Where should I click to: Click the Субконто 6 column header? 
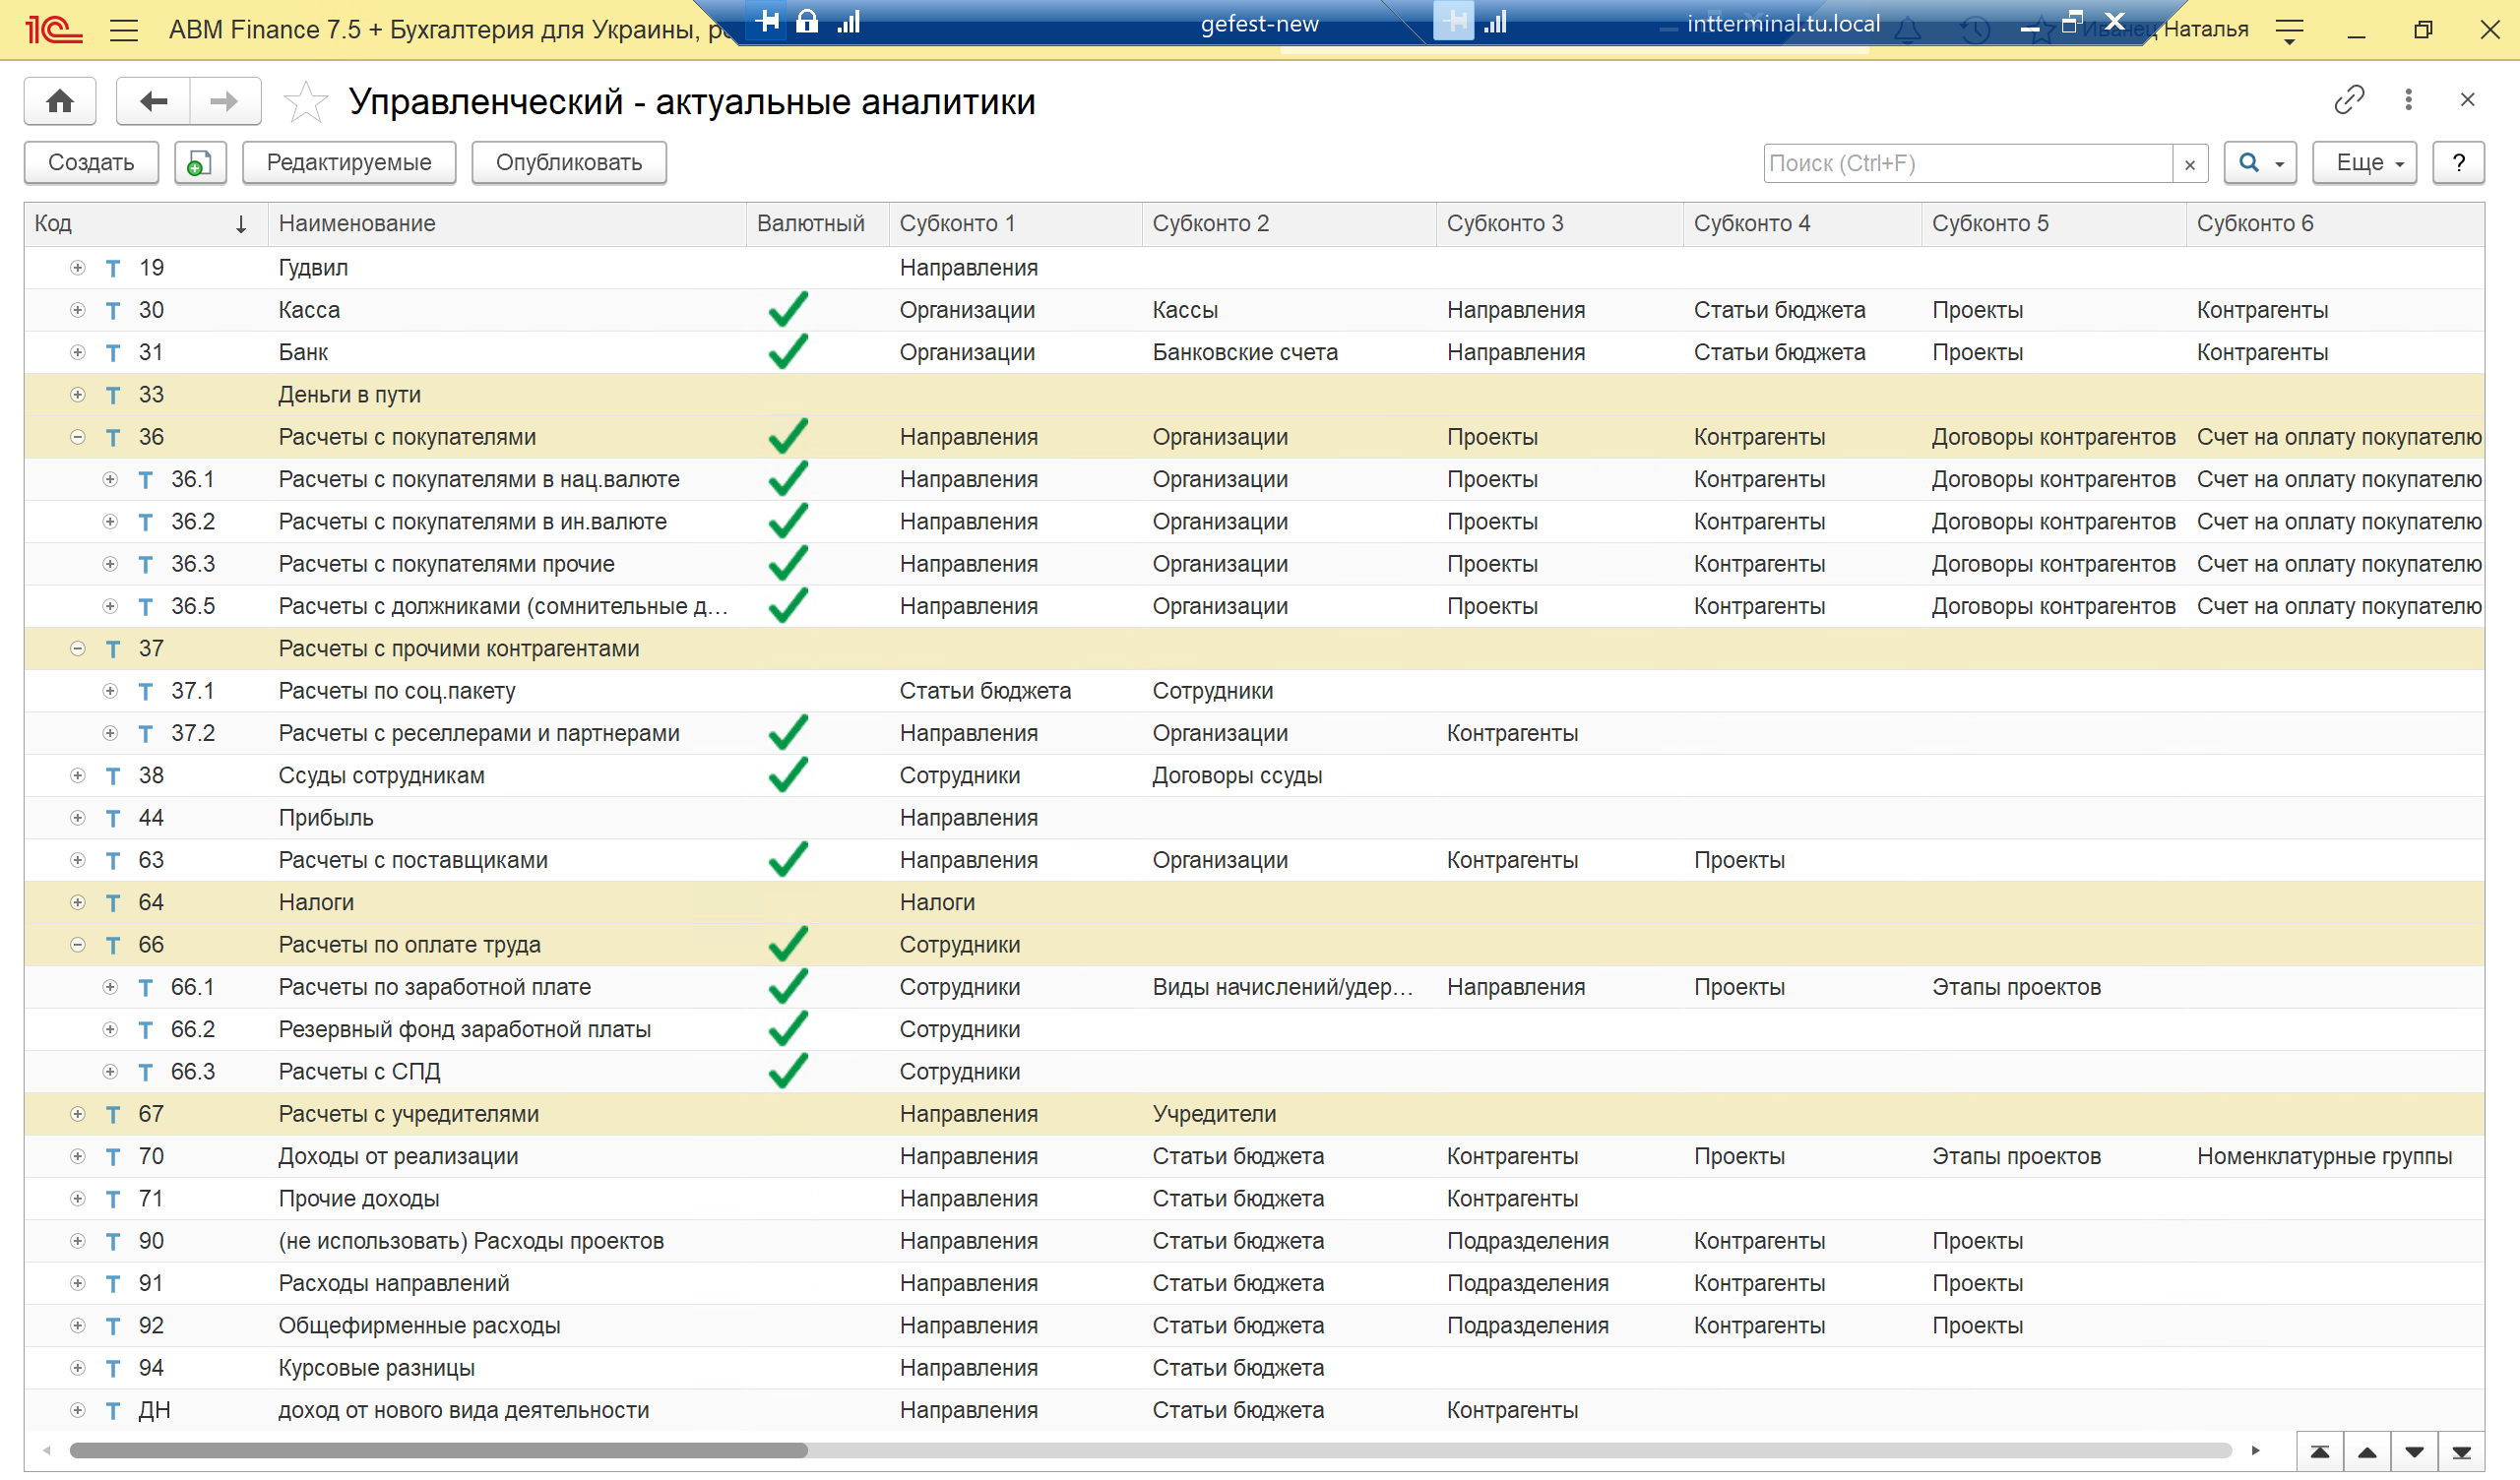pyautogui.click(x=2335, y=224)
